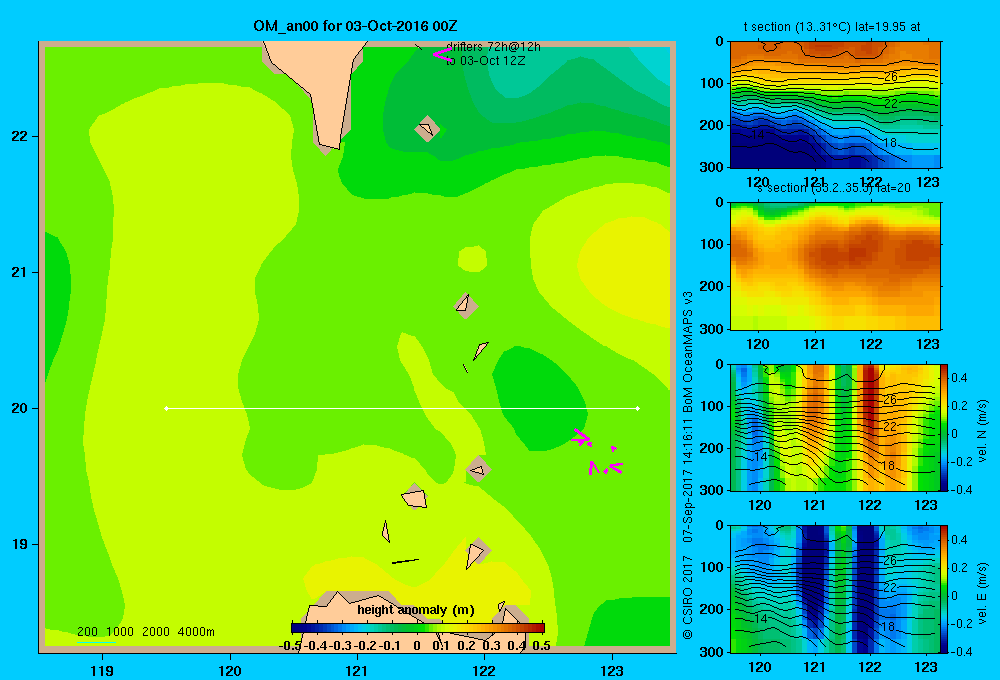Click the CSIRO BoM OceanMAPS v3 copyright text
1000x680 pixels.
pos(688,465)
